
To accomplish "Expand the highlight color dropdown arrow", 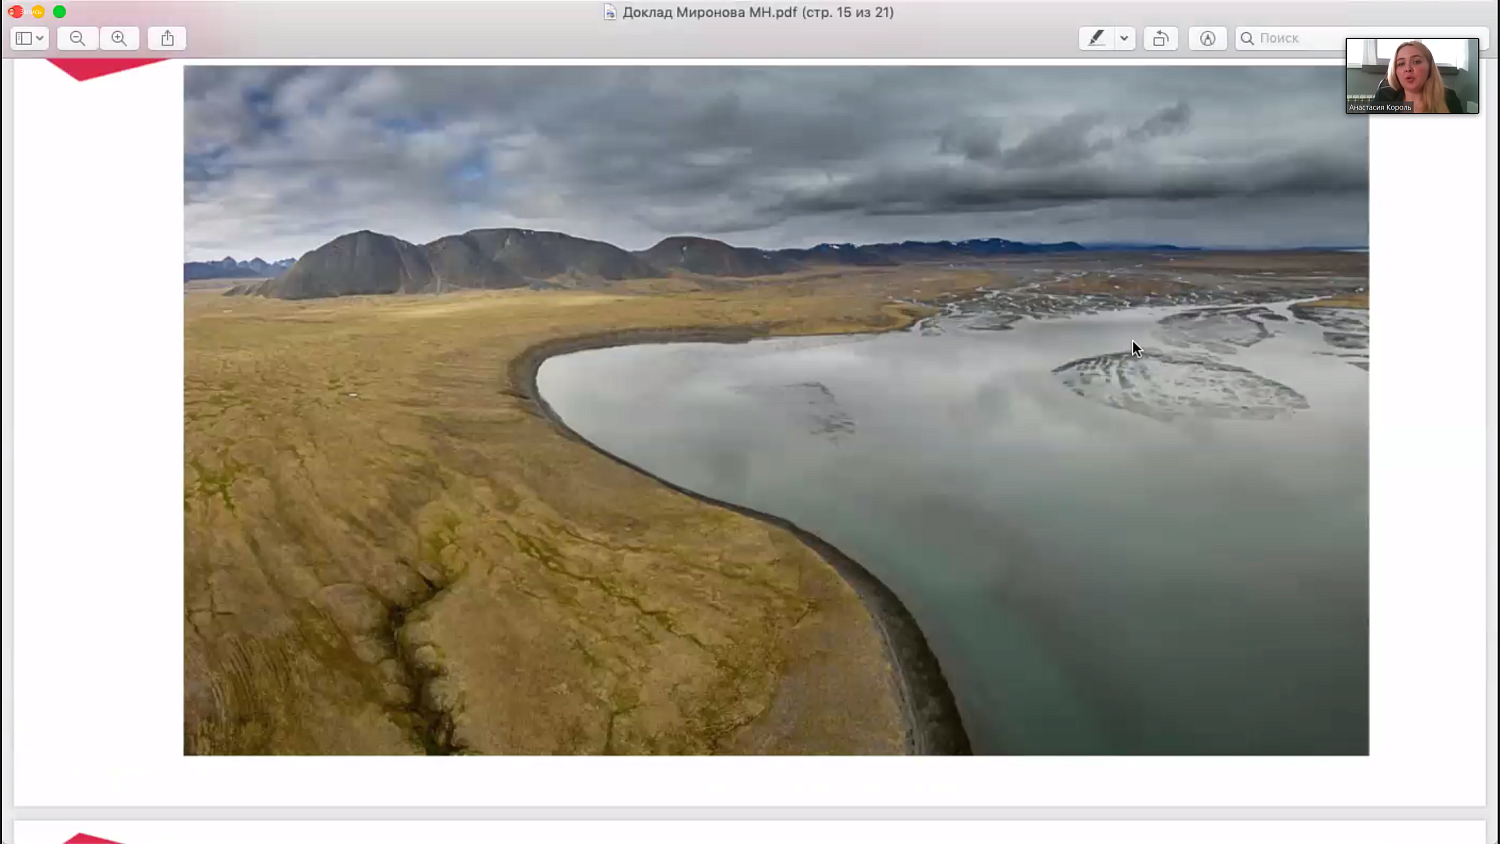I will tap(1124, 38).
